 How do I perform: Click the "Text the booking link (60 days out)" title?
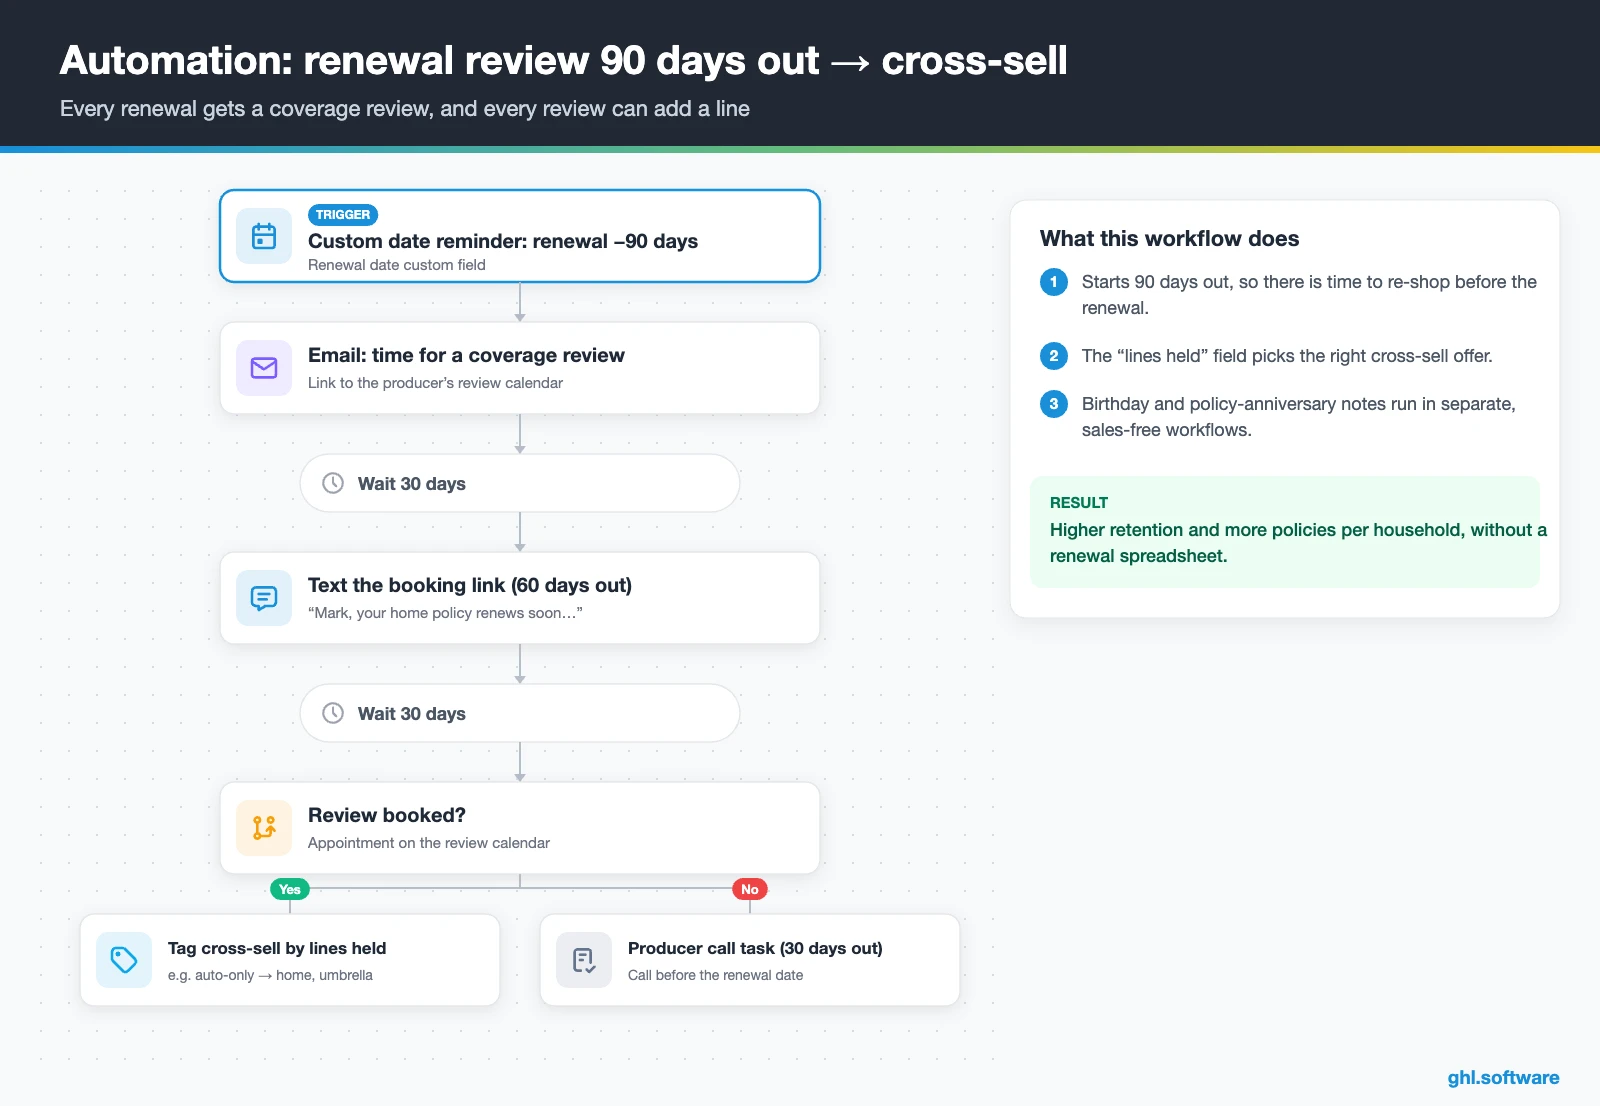[470, 585]
